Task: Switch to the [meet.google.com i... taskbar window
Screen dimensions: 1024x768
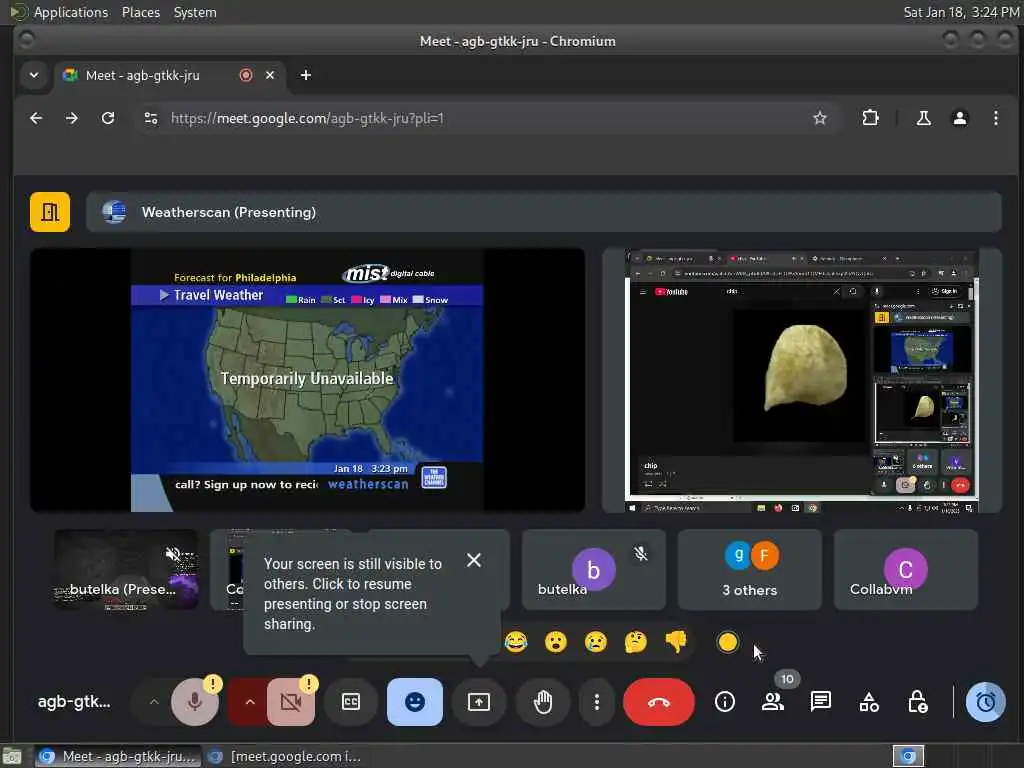Action: [x=284, y=757]
